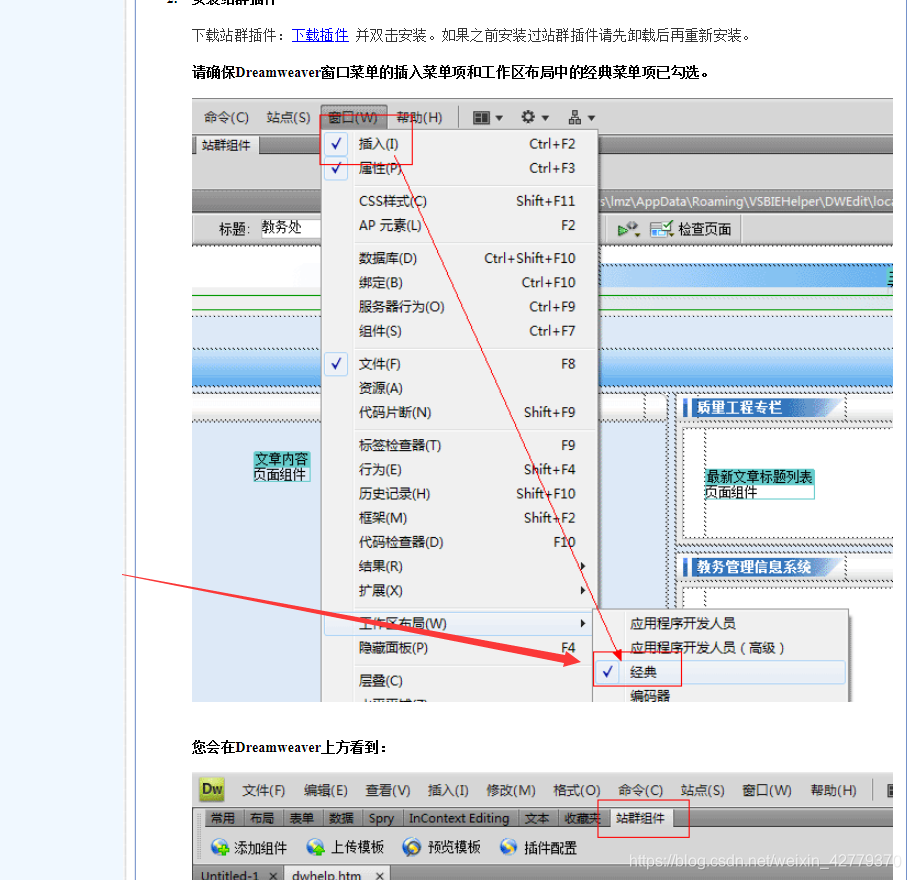This screenshot has height=880, width=911.
Task: Switch to the 数据 insert tab
Action: (341, 818)
